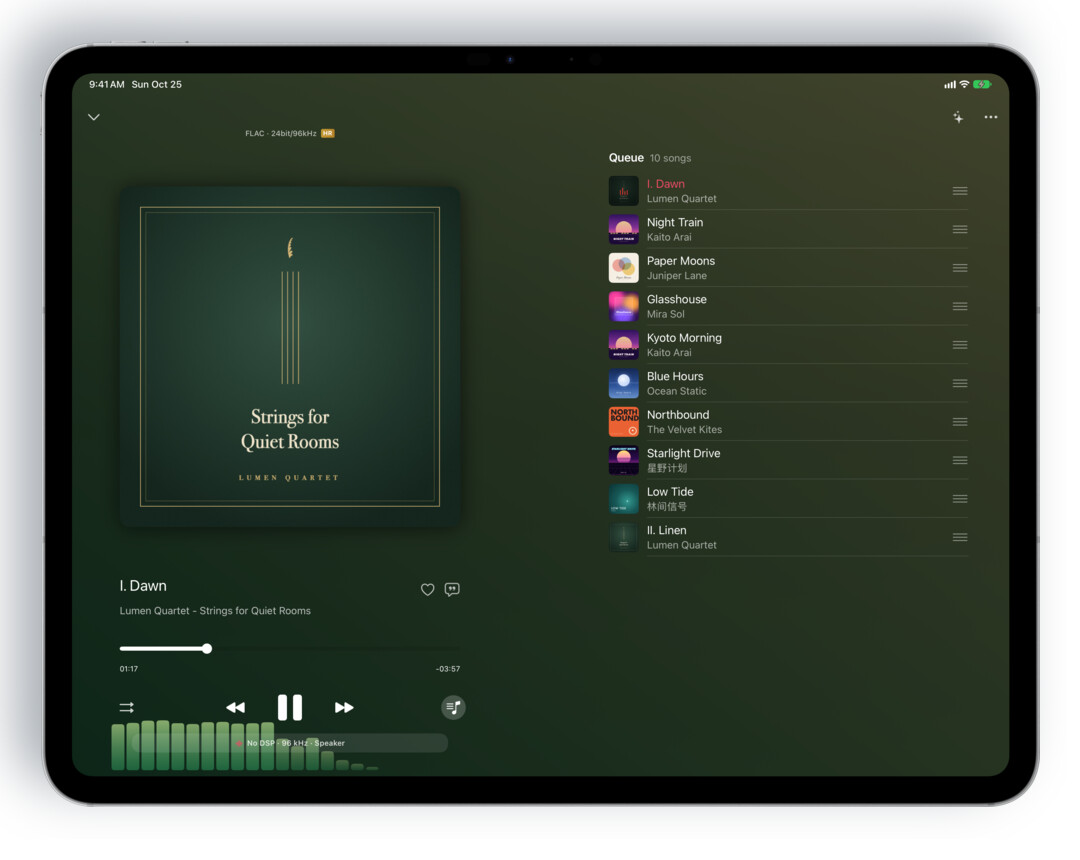Open the artist line Lumen Quartet - Strings for Quiet Rooms

click(x=215, y=611)
